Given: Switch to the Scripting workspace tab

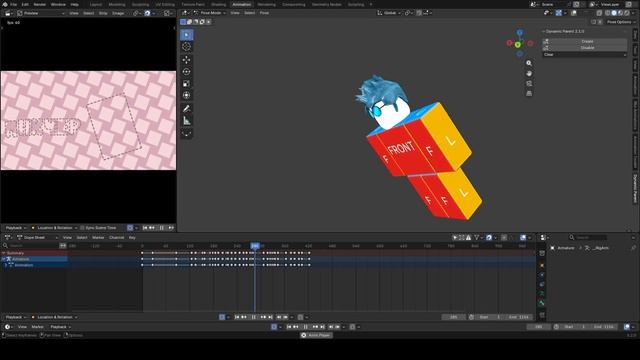Looking at the screenshot, I should [x=356, y=4].
